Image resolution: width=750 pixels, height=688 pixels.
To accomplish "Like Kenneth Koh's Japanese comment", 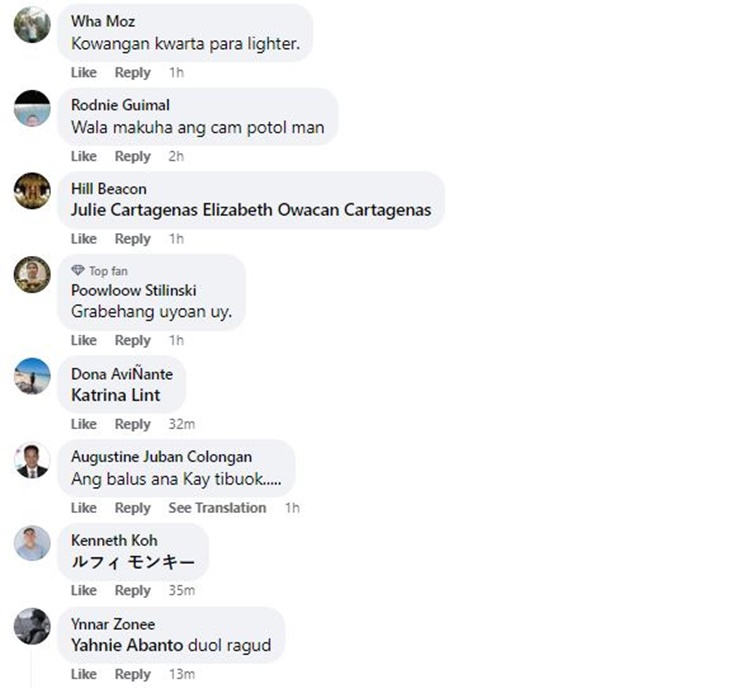I will coord(84,590).
